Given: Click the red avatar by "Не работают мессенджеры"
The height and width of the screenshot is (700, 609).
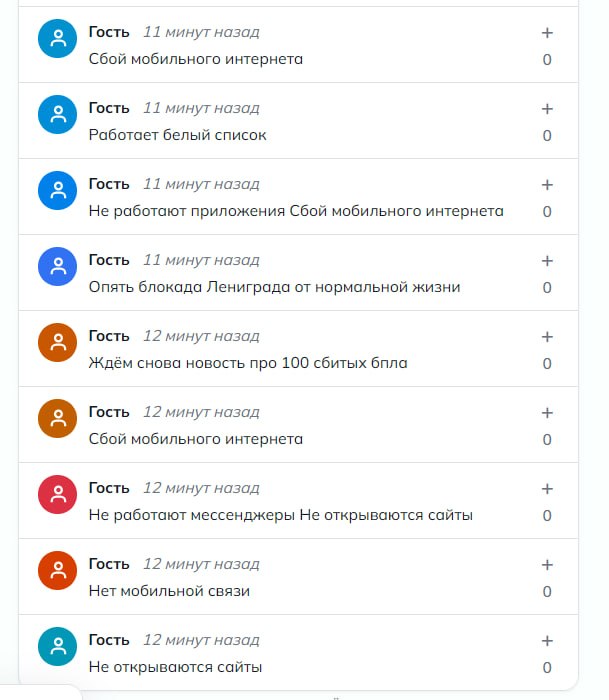Looking at the screenshot, I should (58, 494).
